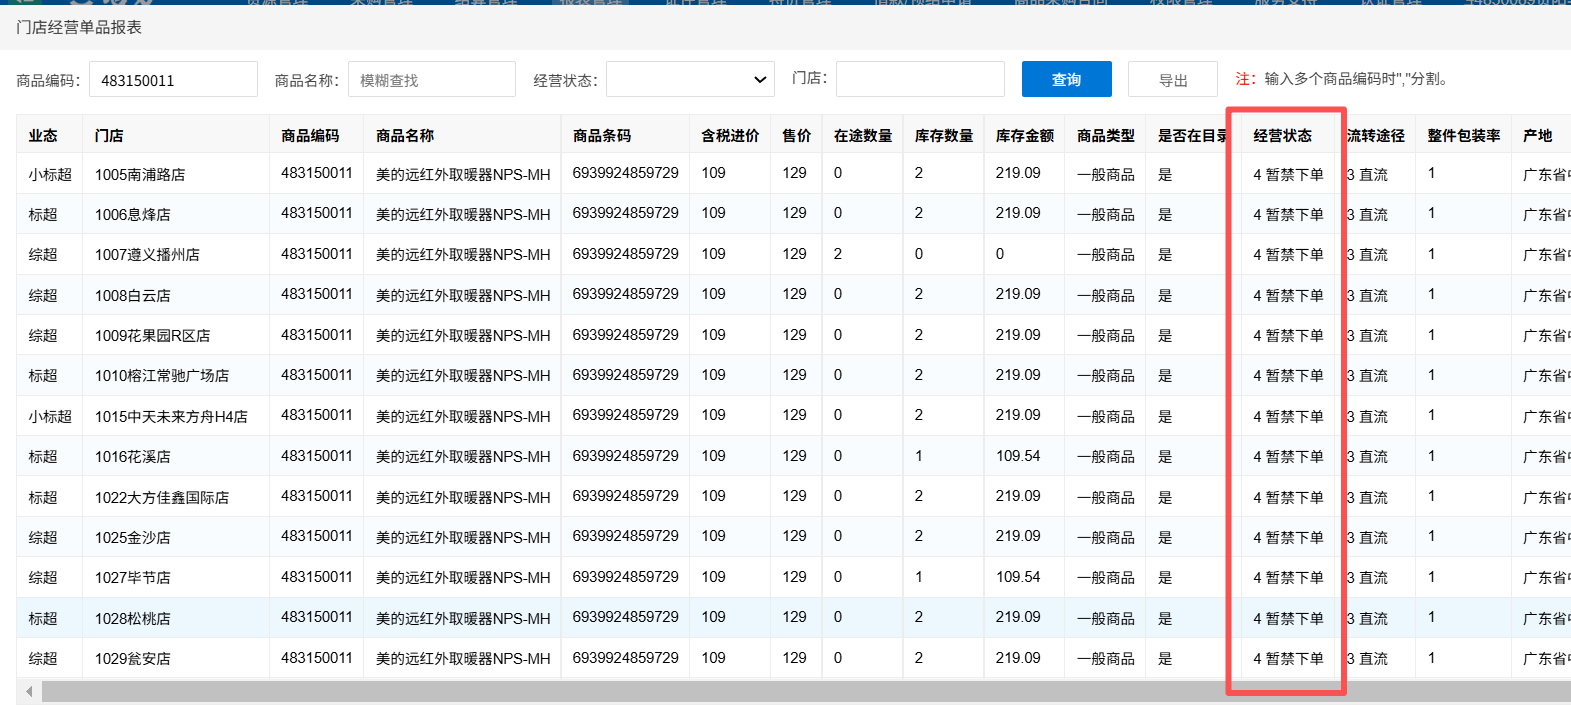Click the 门店 column header
The width and height of the screenshot is (1571, 705).
109,135
